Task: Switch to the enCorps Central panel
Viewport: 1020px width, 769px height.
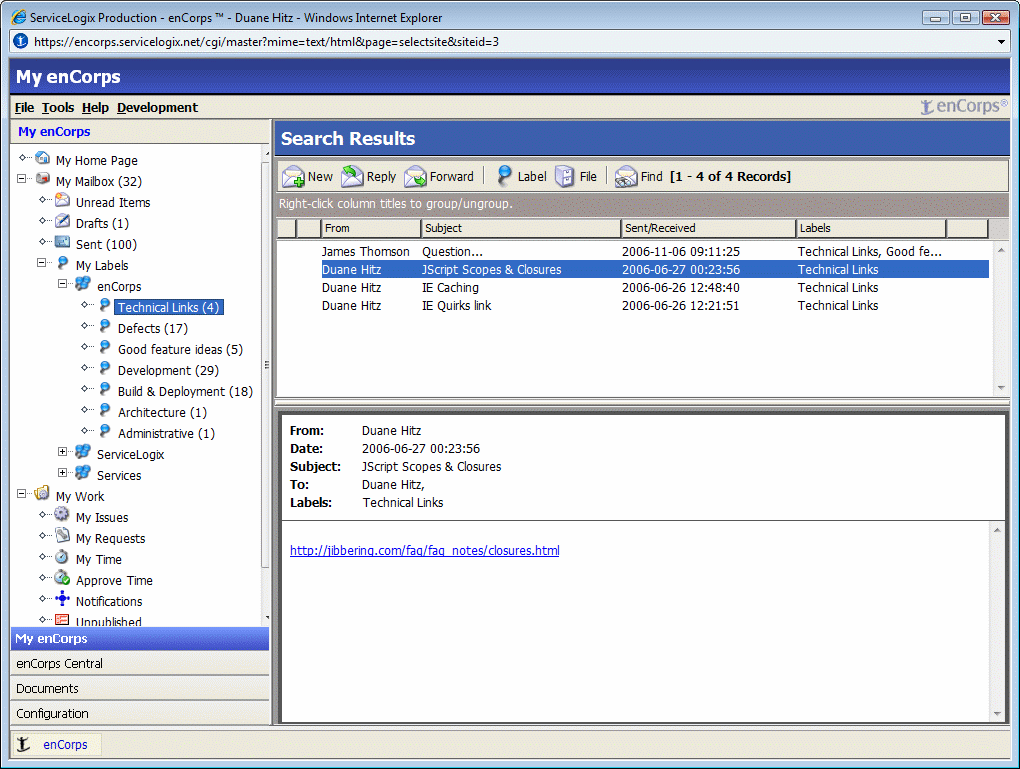Action: (x=140, y=664)
